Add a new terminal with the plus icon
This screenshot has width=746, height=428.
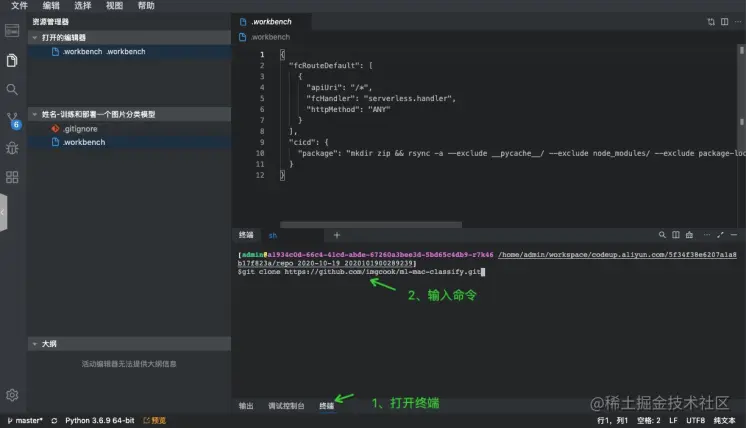336,235
